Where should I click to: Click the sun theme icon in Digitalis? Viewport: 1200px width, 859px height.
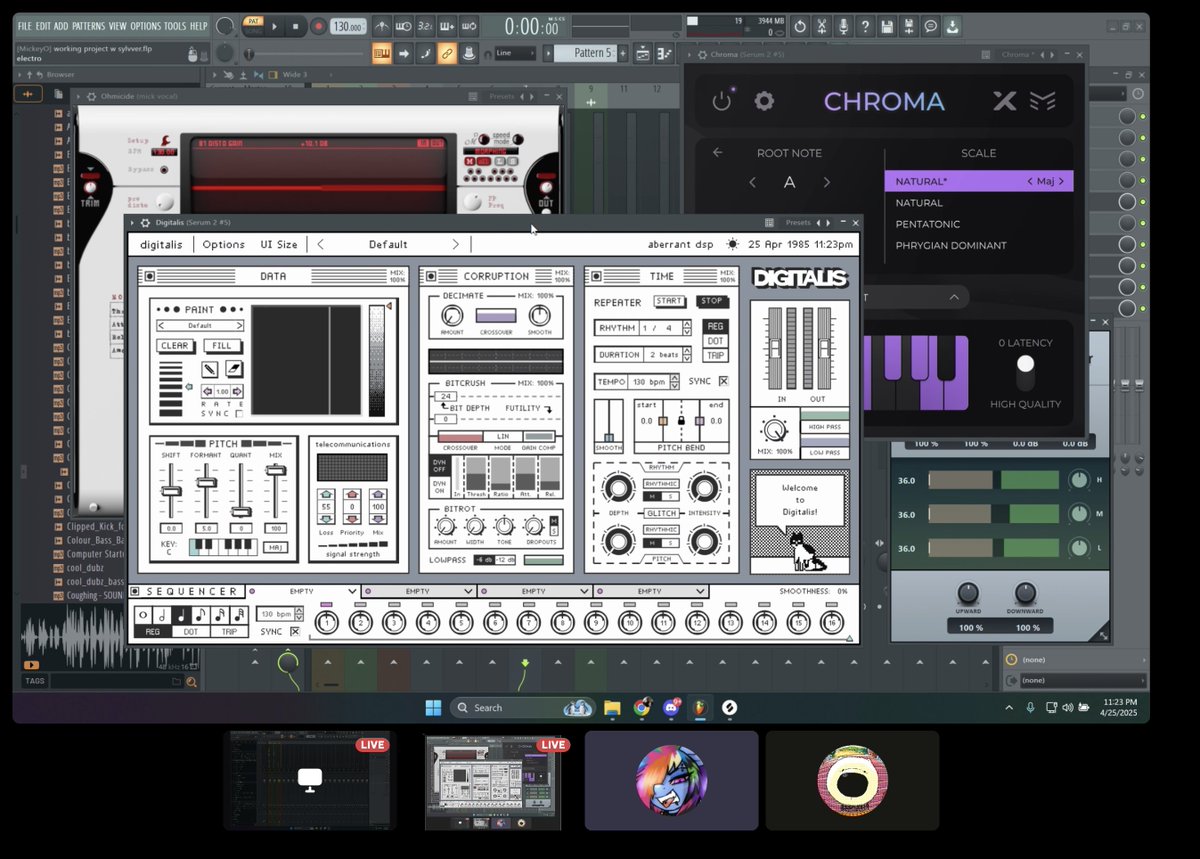coord(733,244)
